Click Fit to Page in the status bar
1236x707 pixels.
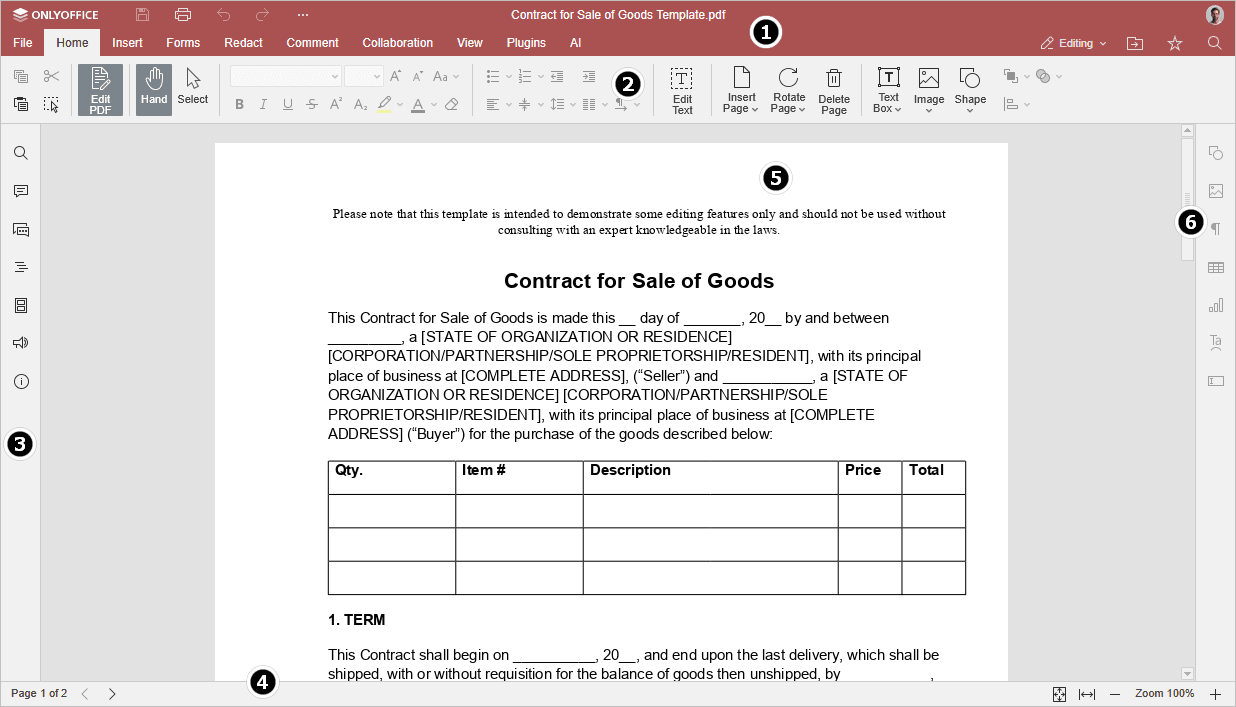pos(1059,694)
